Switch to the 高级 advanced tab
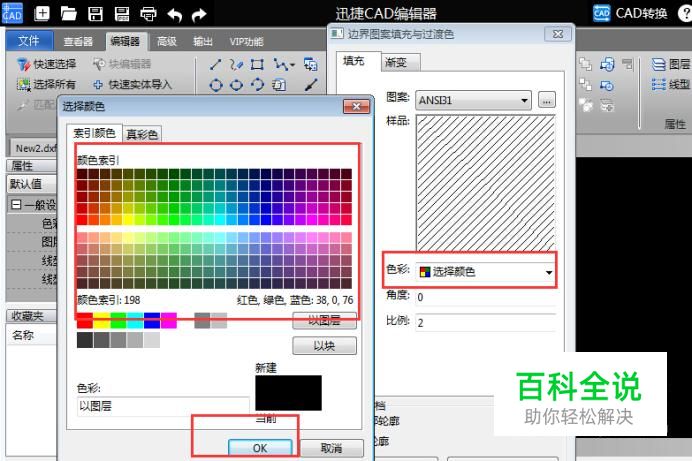692x461 pixels. click(x=167, y=41)
